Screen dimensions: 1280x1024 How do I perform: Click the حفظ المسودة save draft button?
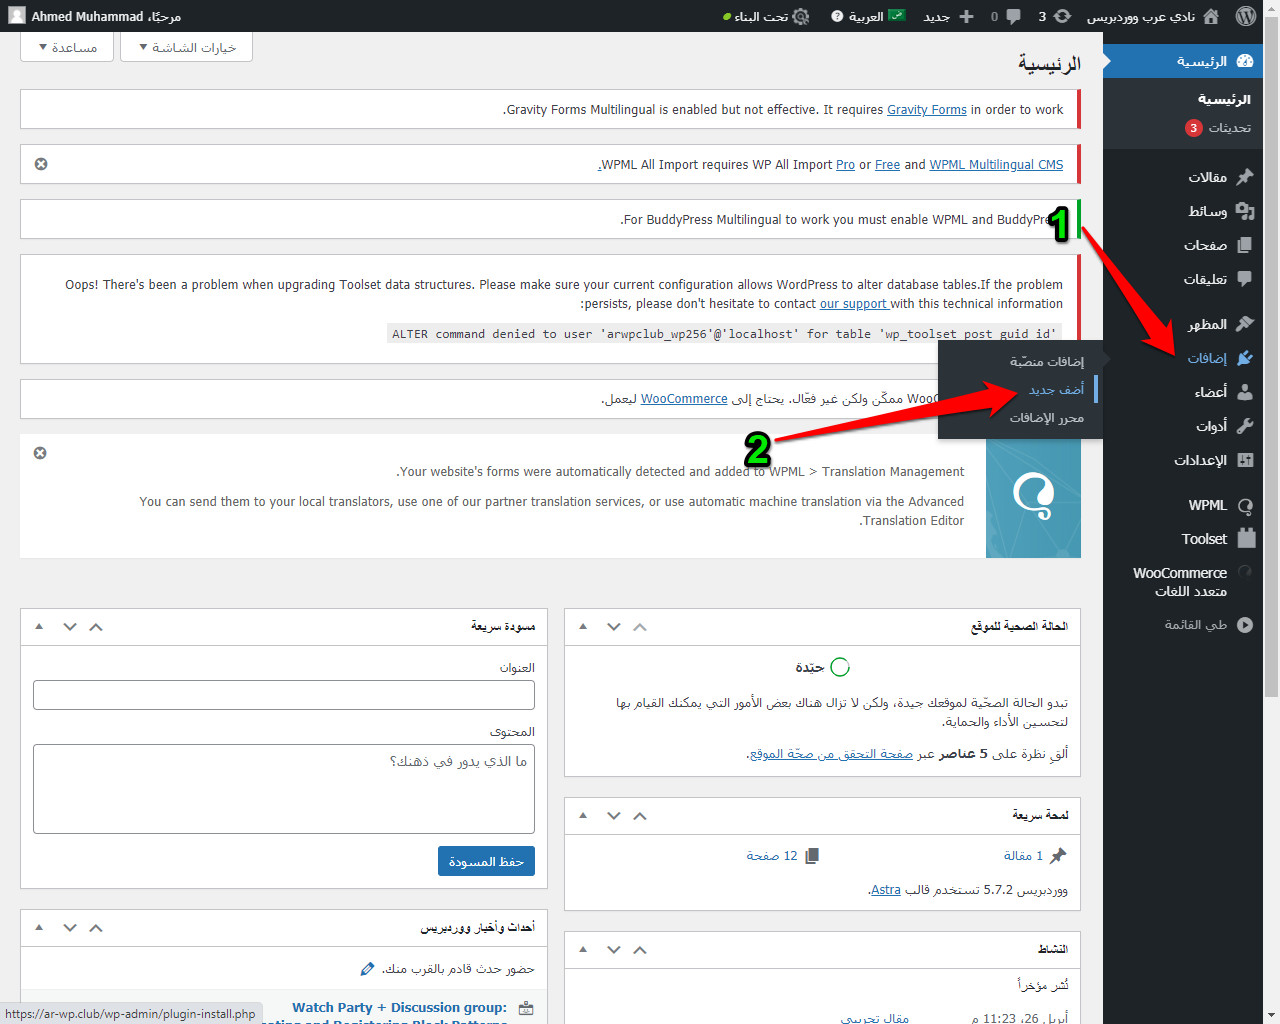pos(486,861)
